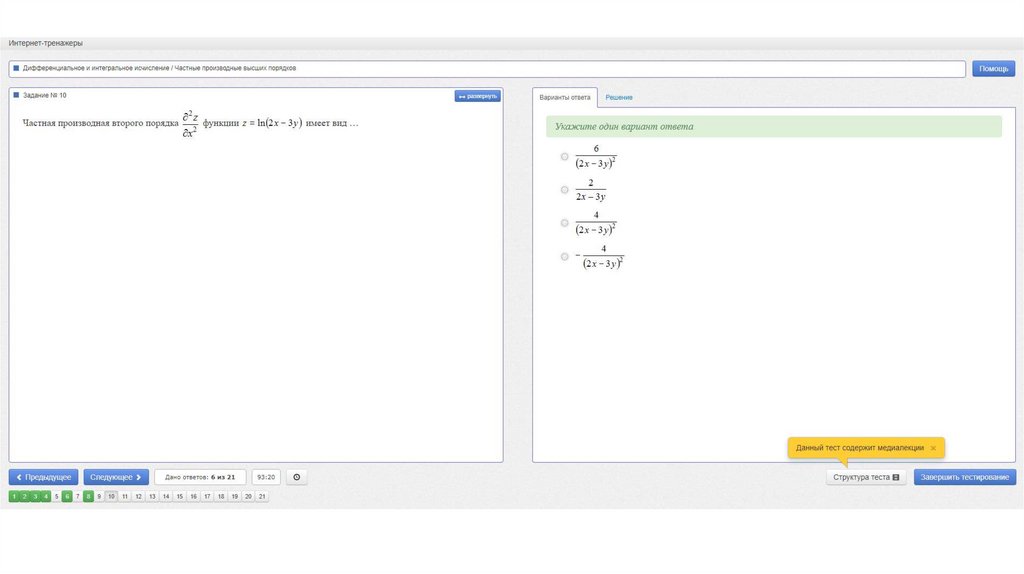Close the yellow medialecture notification
The height and width of the screenshot is (574, 1024).
click(x=933, y=448)
